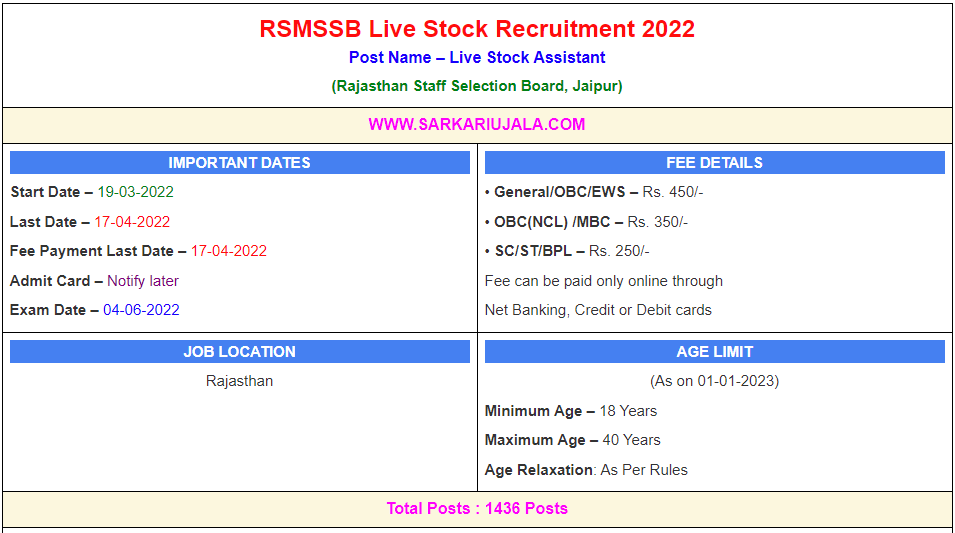The height and width of the screenshot is (533, 955).
Task: Select the Post Name Live Stock Assistant text
Action: point(477,58)
